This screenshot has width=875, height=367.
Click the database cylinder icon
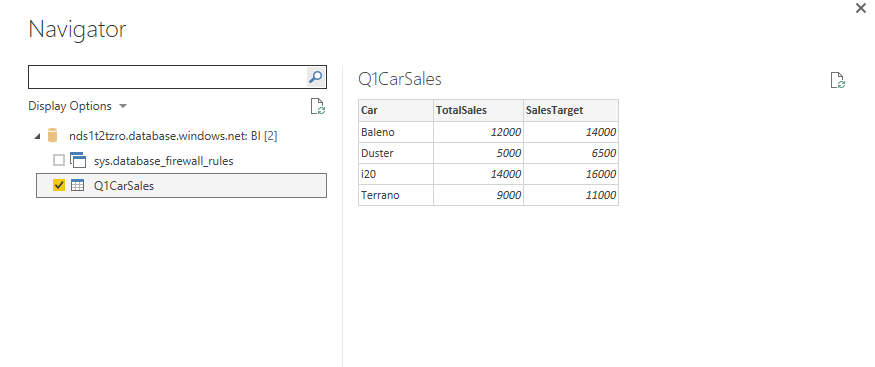pyautogui.click(x=52, y=136)
